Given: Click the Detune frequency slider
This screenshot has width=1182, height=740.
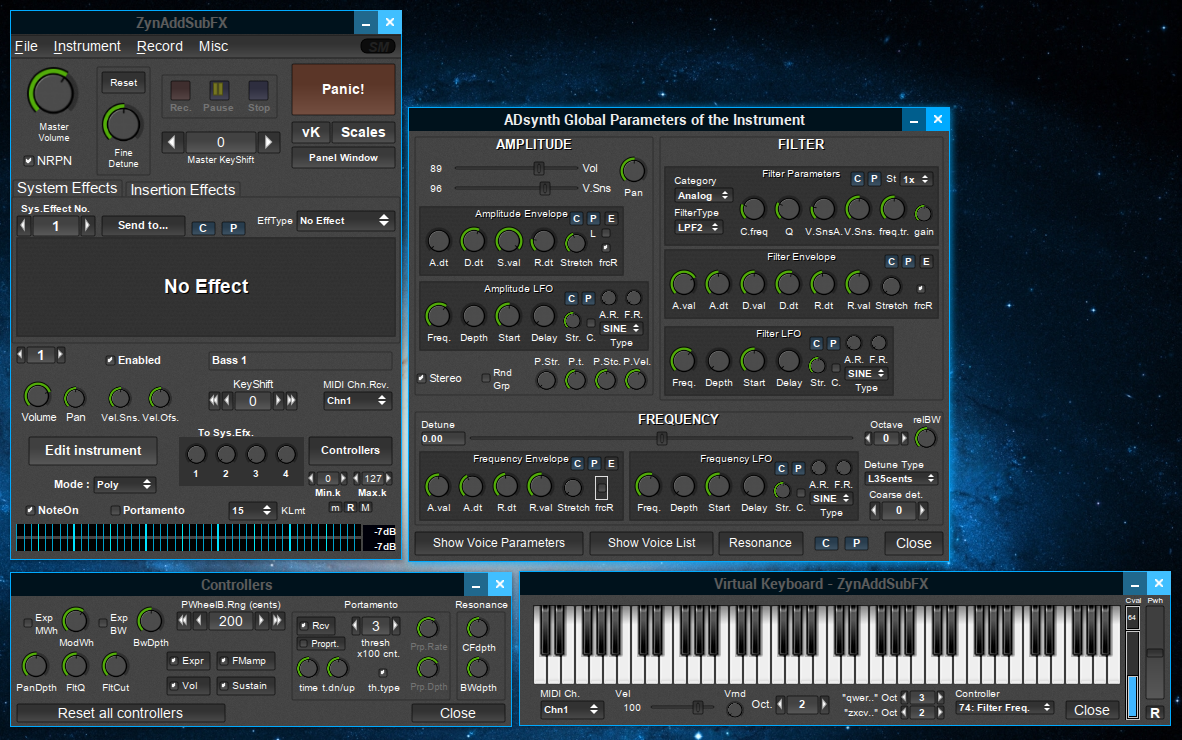Looking at the screenshot, I should coord(660,438).
